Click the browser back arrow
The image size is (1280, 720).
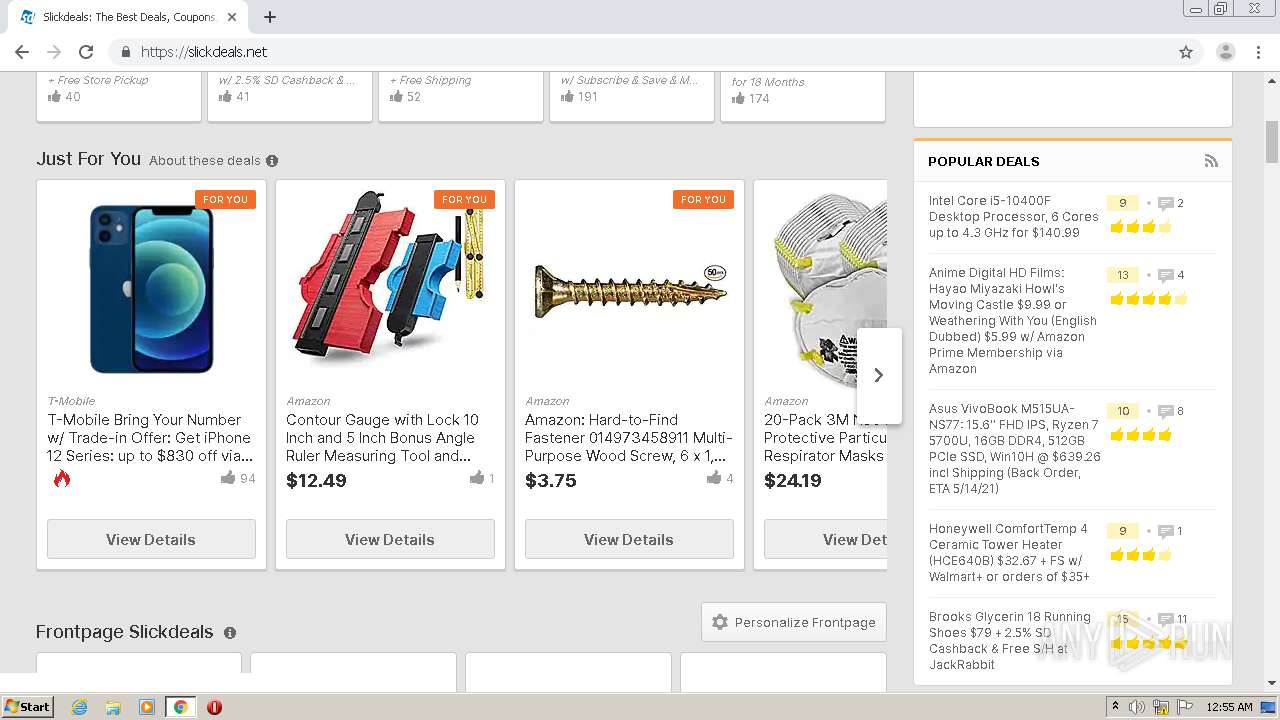pos(22,52)
